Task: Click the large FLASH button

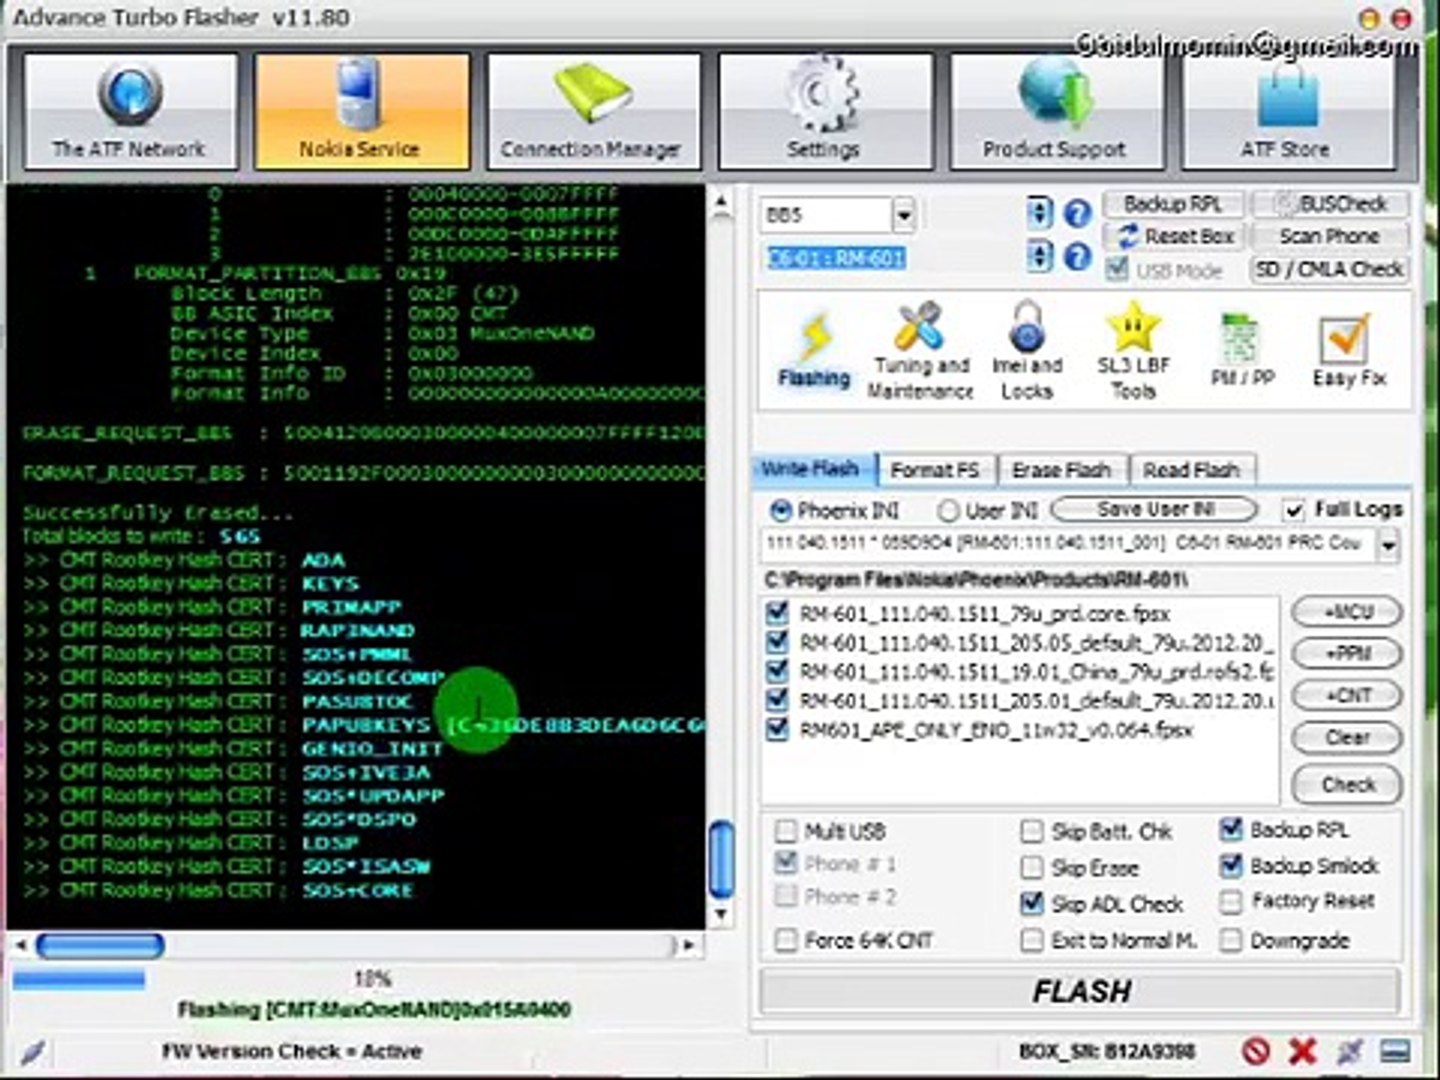Action: click(1081, 991)
